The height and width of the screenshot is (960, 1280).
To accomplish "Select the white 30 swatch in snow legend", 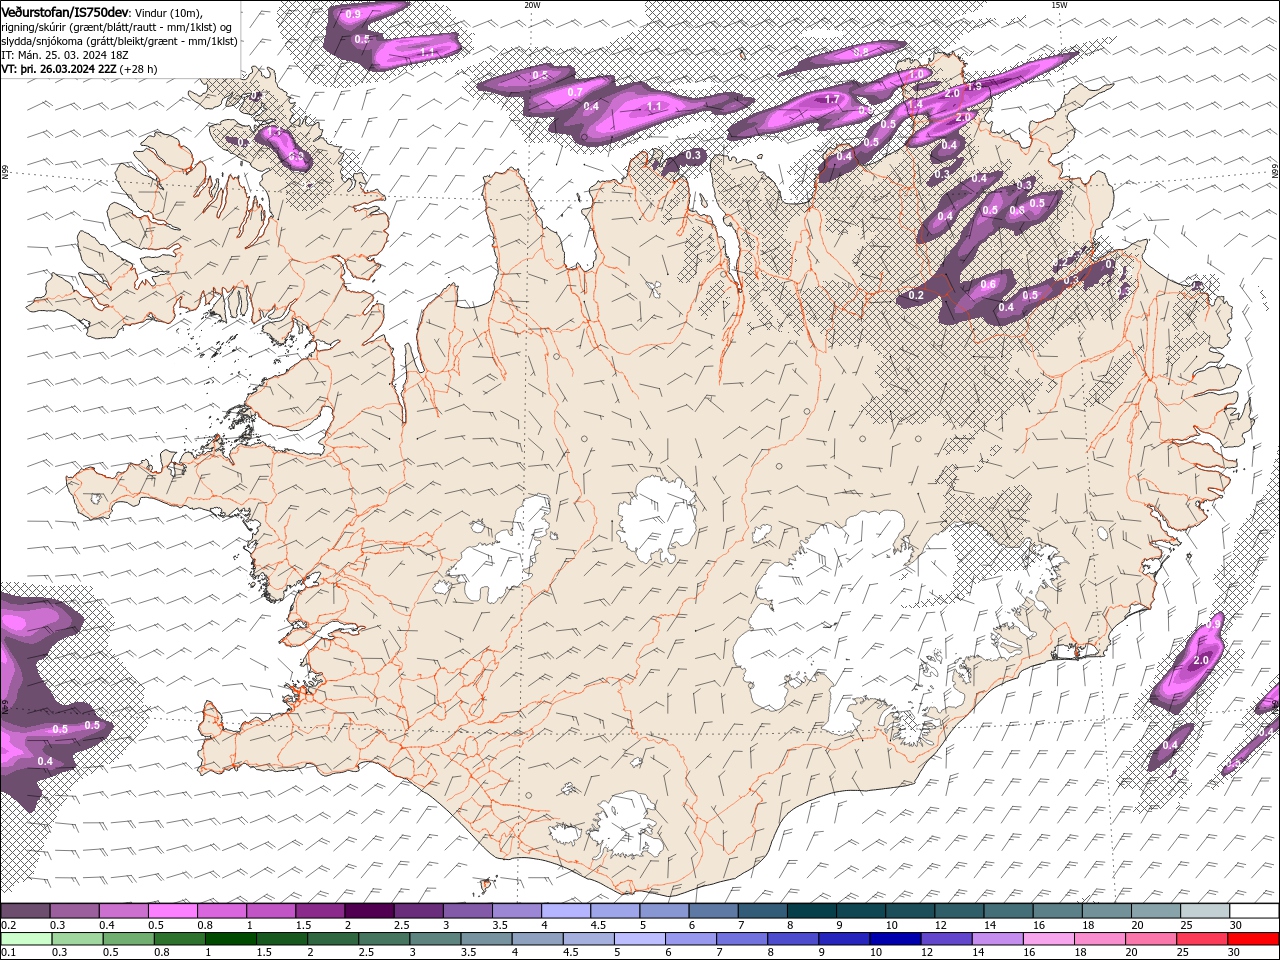I will click(1254, 911).
